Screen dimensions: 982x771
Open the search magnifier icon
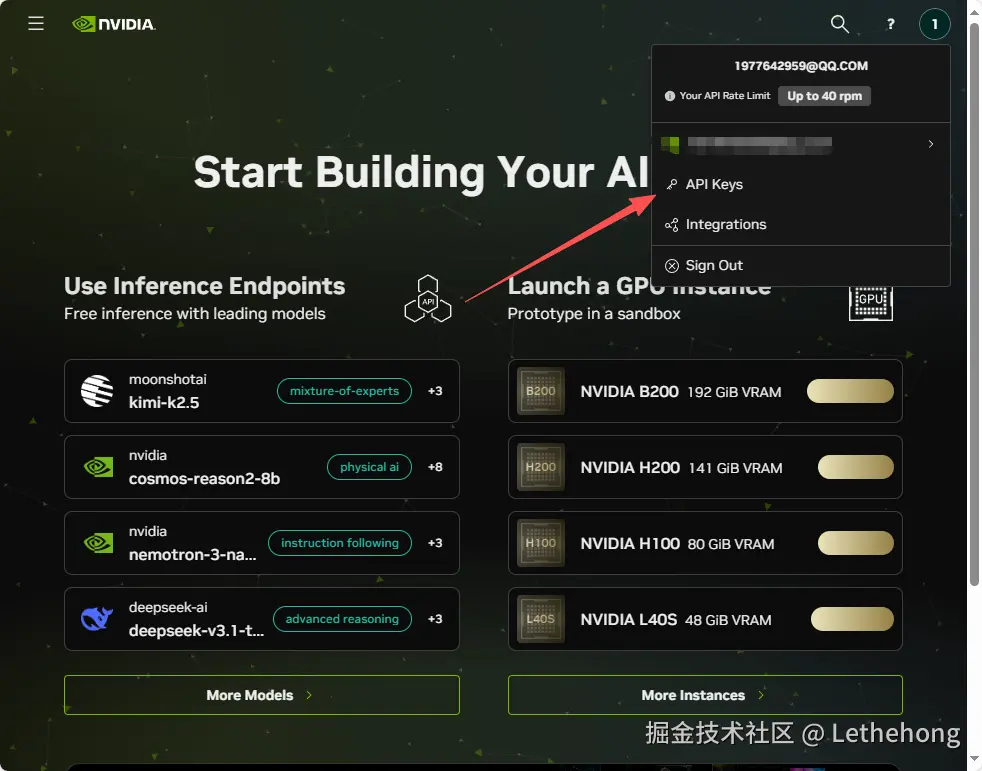[x=839, y=24]
